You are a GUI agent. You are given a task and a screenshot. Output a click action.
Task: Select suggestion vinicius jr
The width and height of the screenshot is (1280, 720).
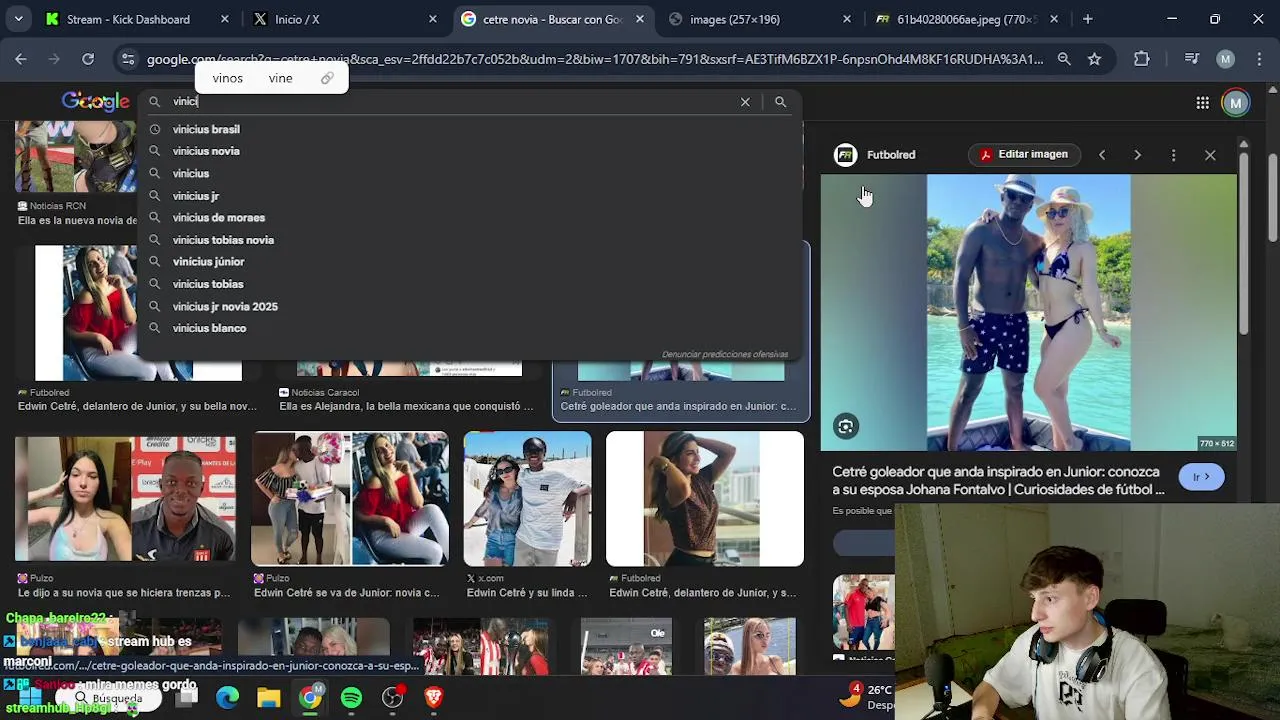tap(470, 196)
